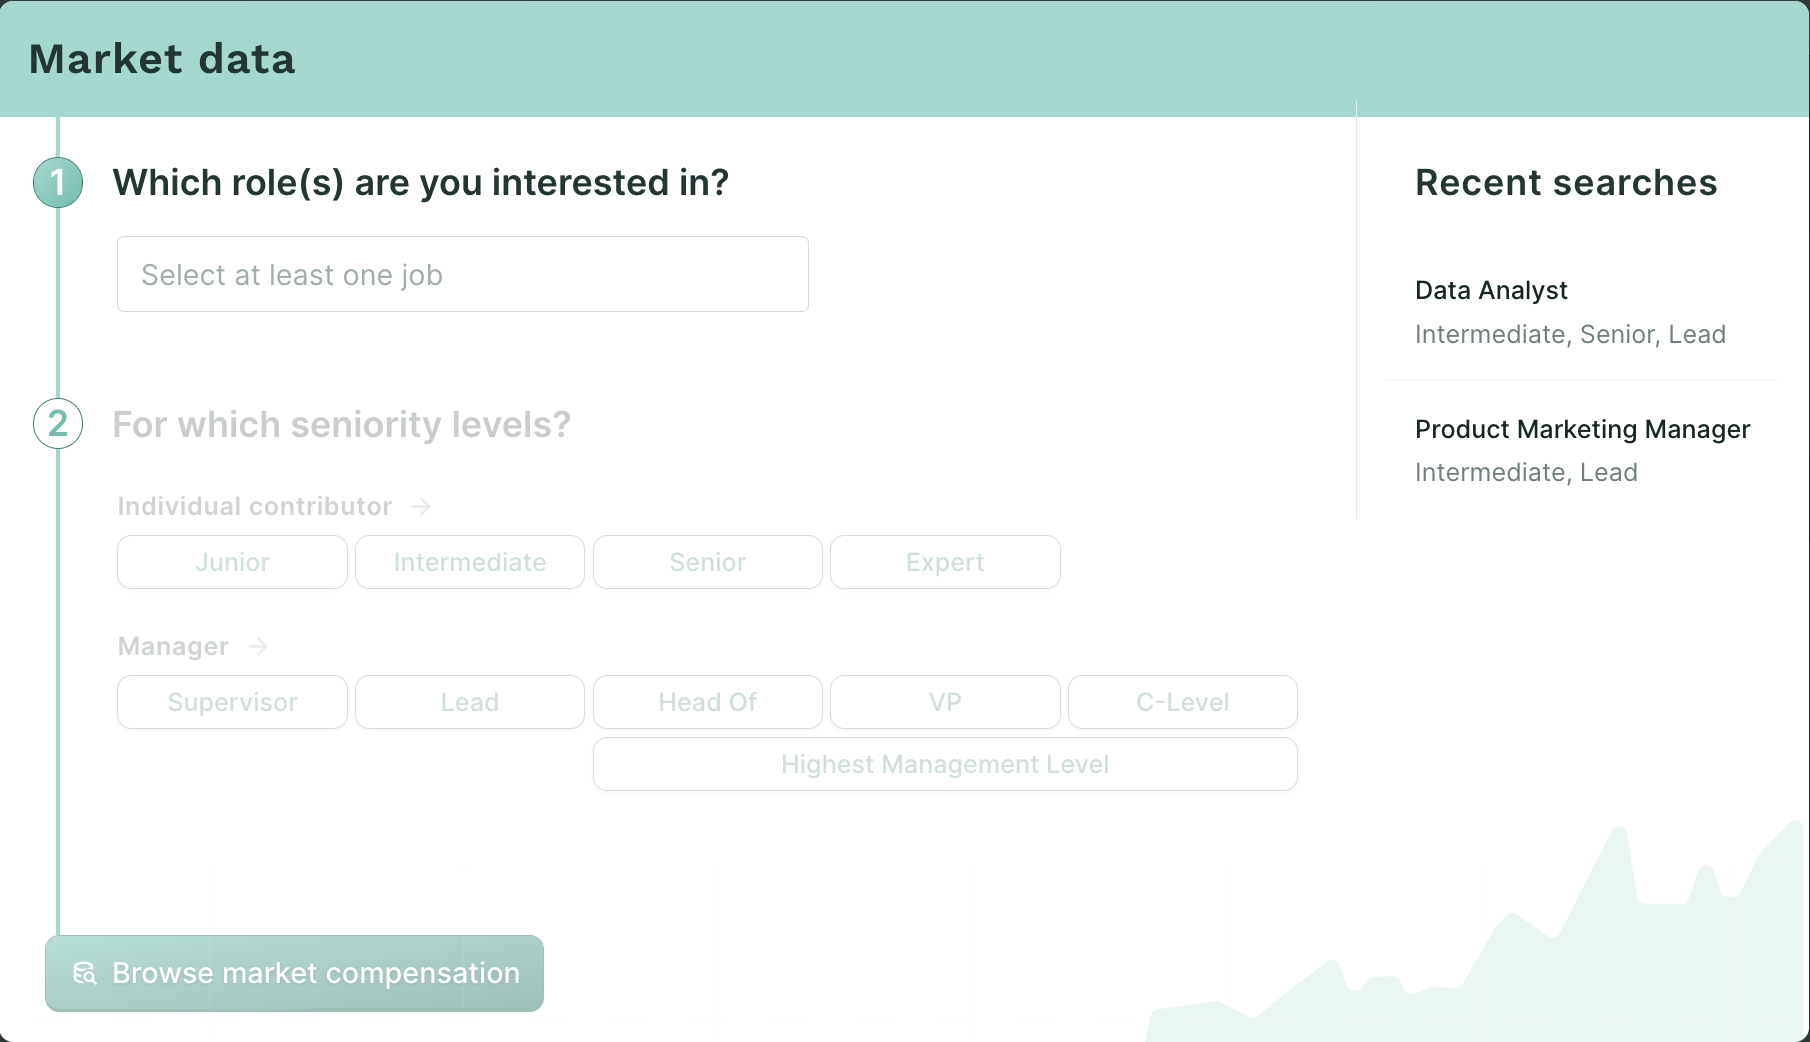Click the arrow icon next to Manager
The height and width of the screenshot is (1042, 1810).
[x=257, y=647]
